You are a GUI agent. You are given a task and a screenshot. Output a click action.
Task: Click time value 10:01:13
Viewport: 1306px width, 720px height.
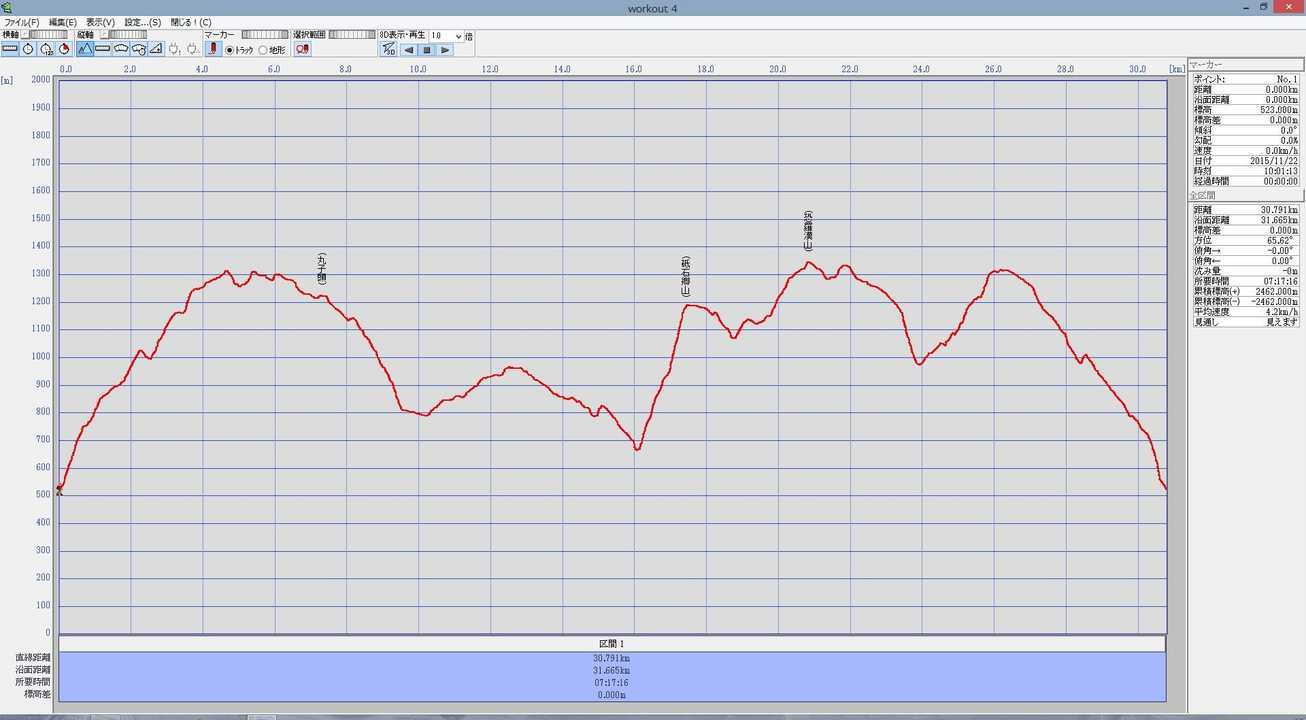click(x=1279, y=171)
